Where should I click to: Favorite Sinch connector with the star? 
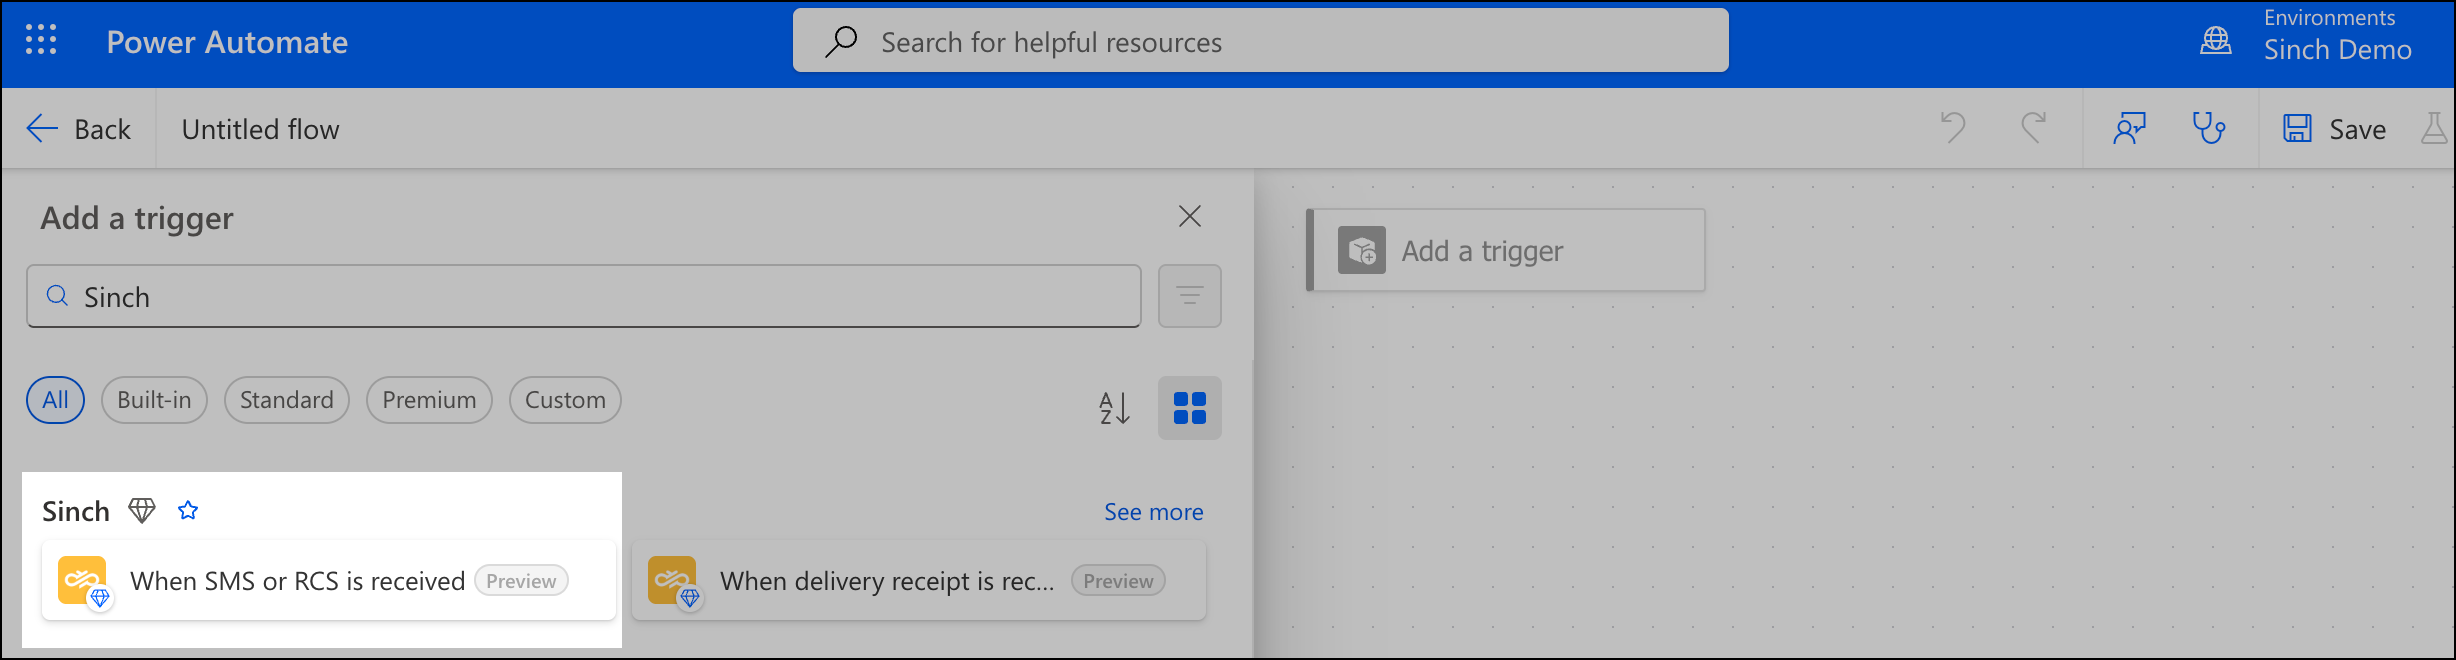tap(188, 511)
